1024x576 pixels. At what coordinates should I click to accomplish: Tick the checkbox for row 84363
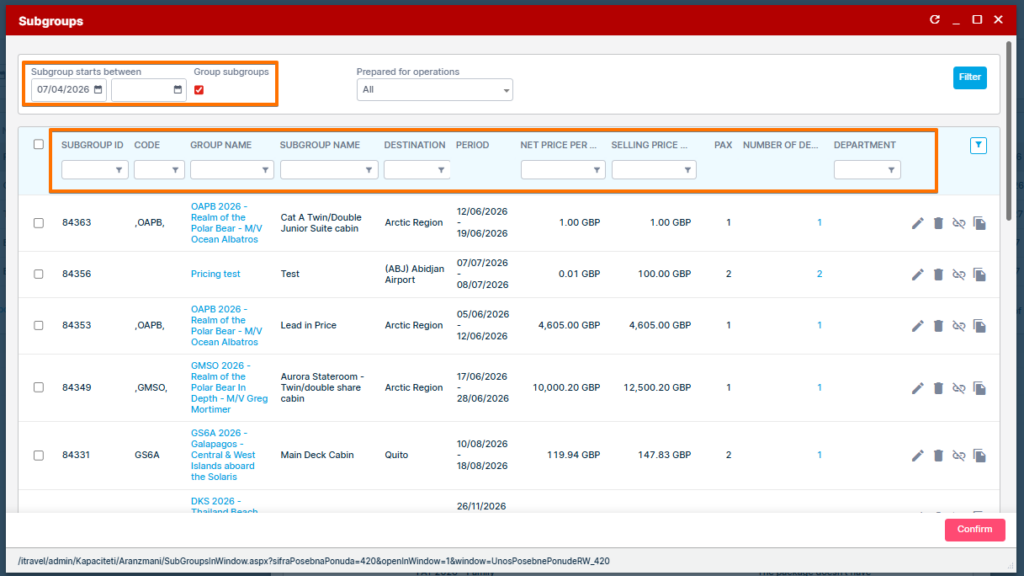click(39, 223)
